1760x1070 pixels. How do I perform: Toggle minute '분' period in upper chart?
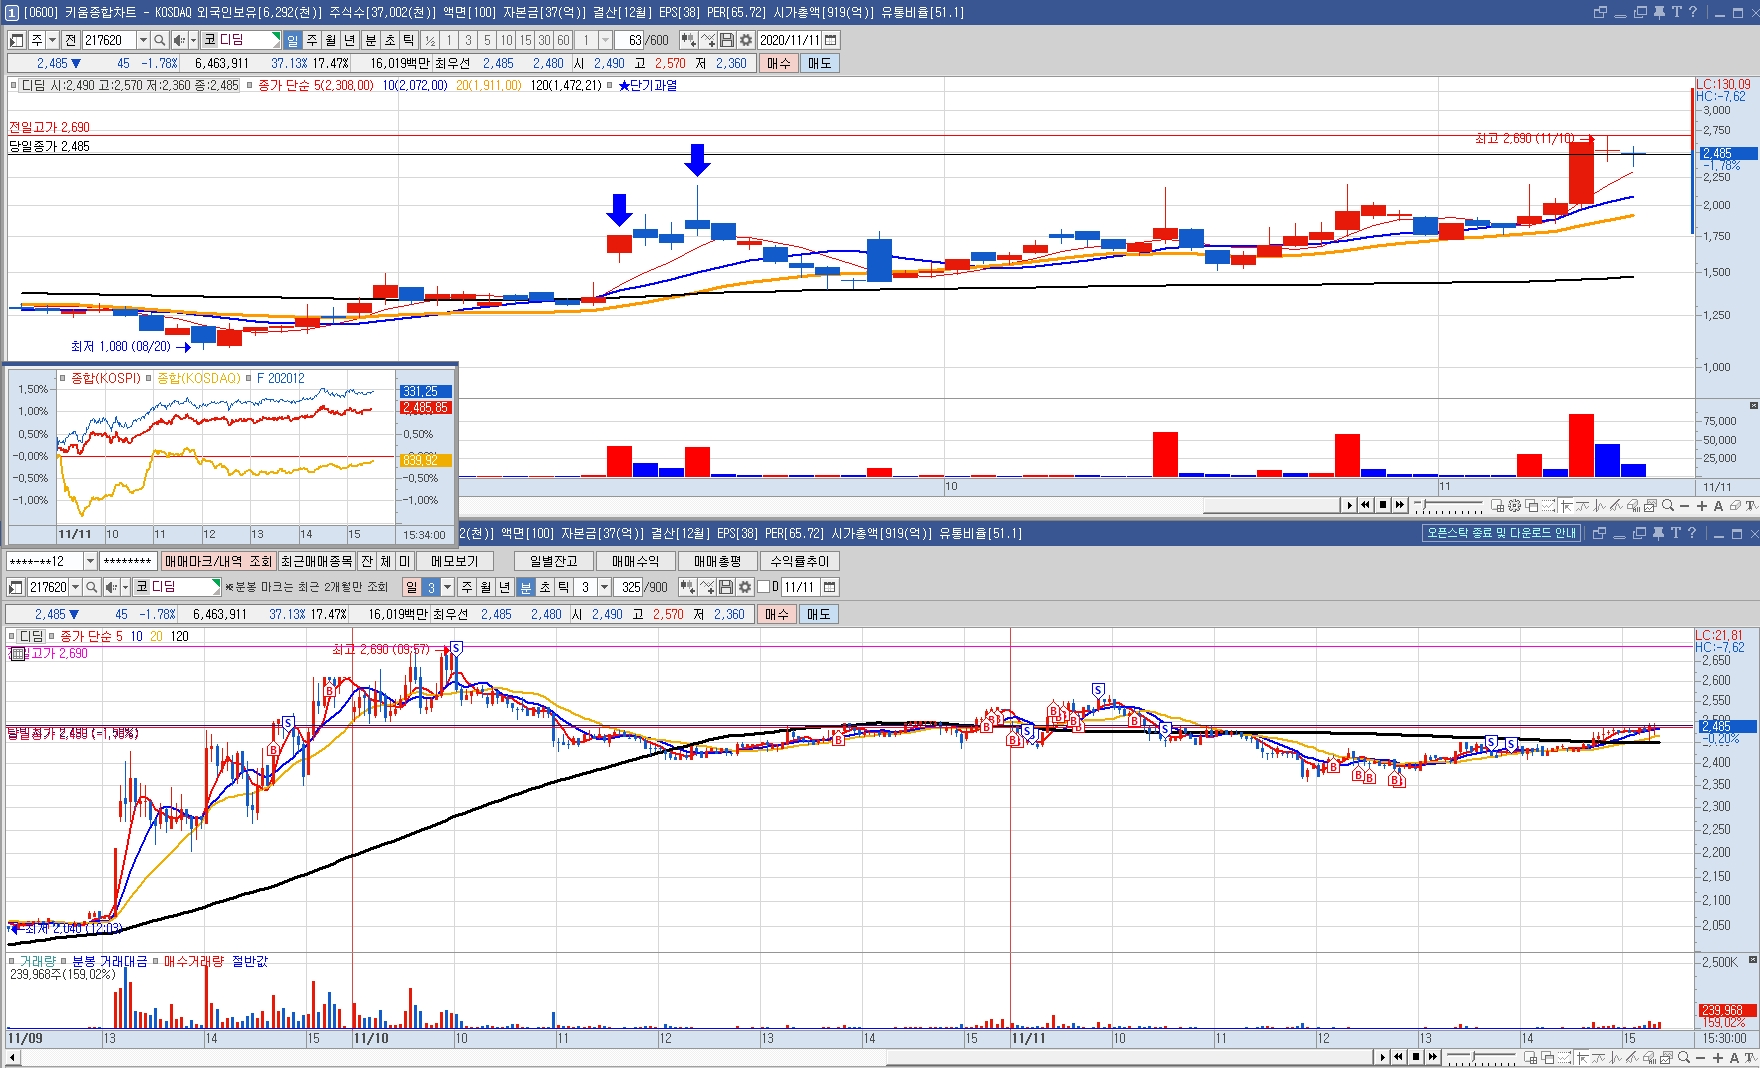pyautogui.click(x=370, y=40)
